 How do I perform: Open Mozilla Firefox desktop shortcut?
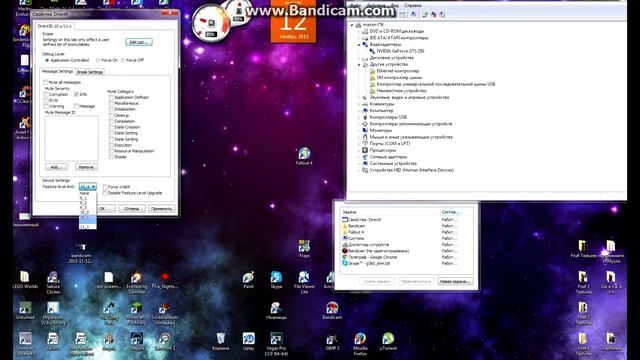coord(360,344)
